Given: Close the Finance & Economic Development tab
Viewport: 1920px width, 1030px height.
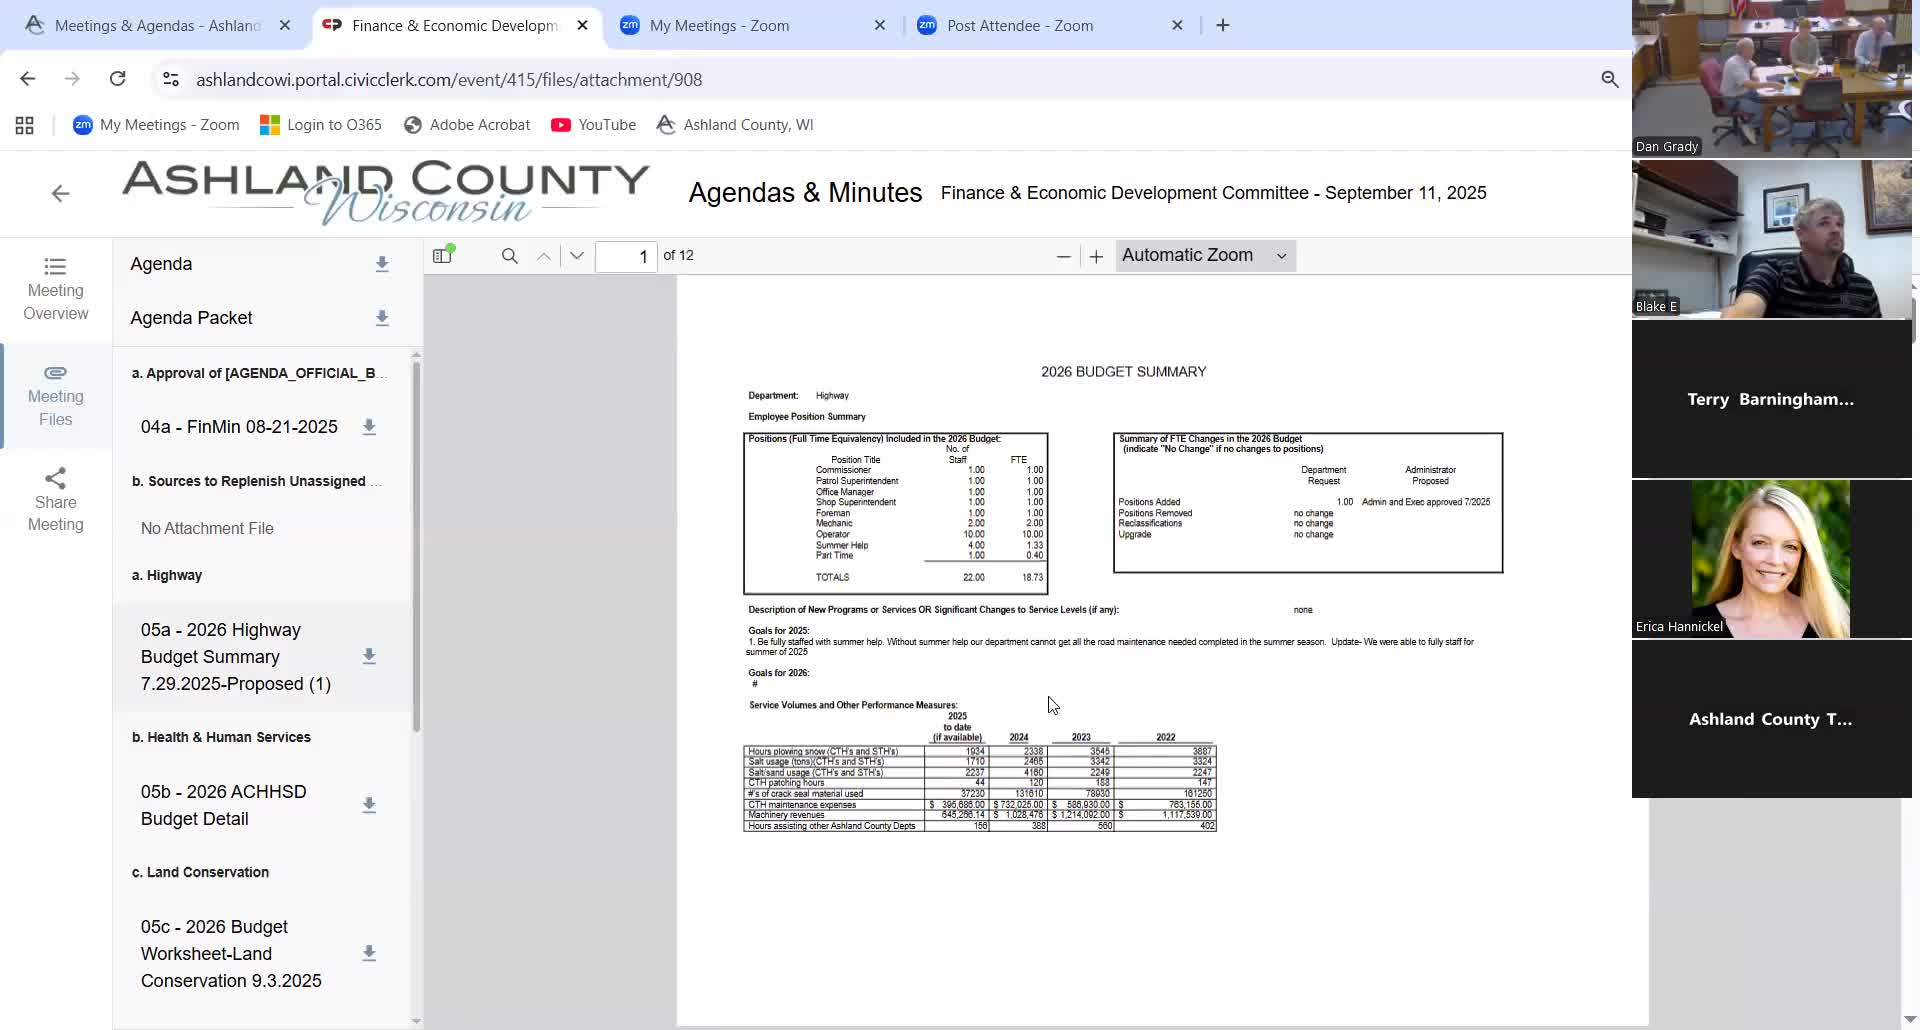Looking at the screenshot, I should point(583,25).
